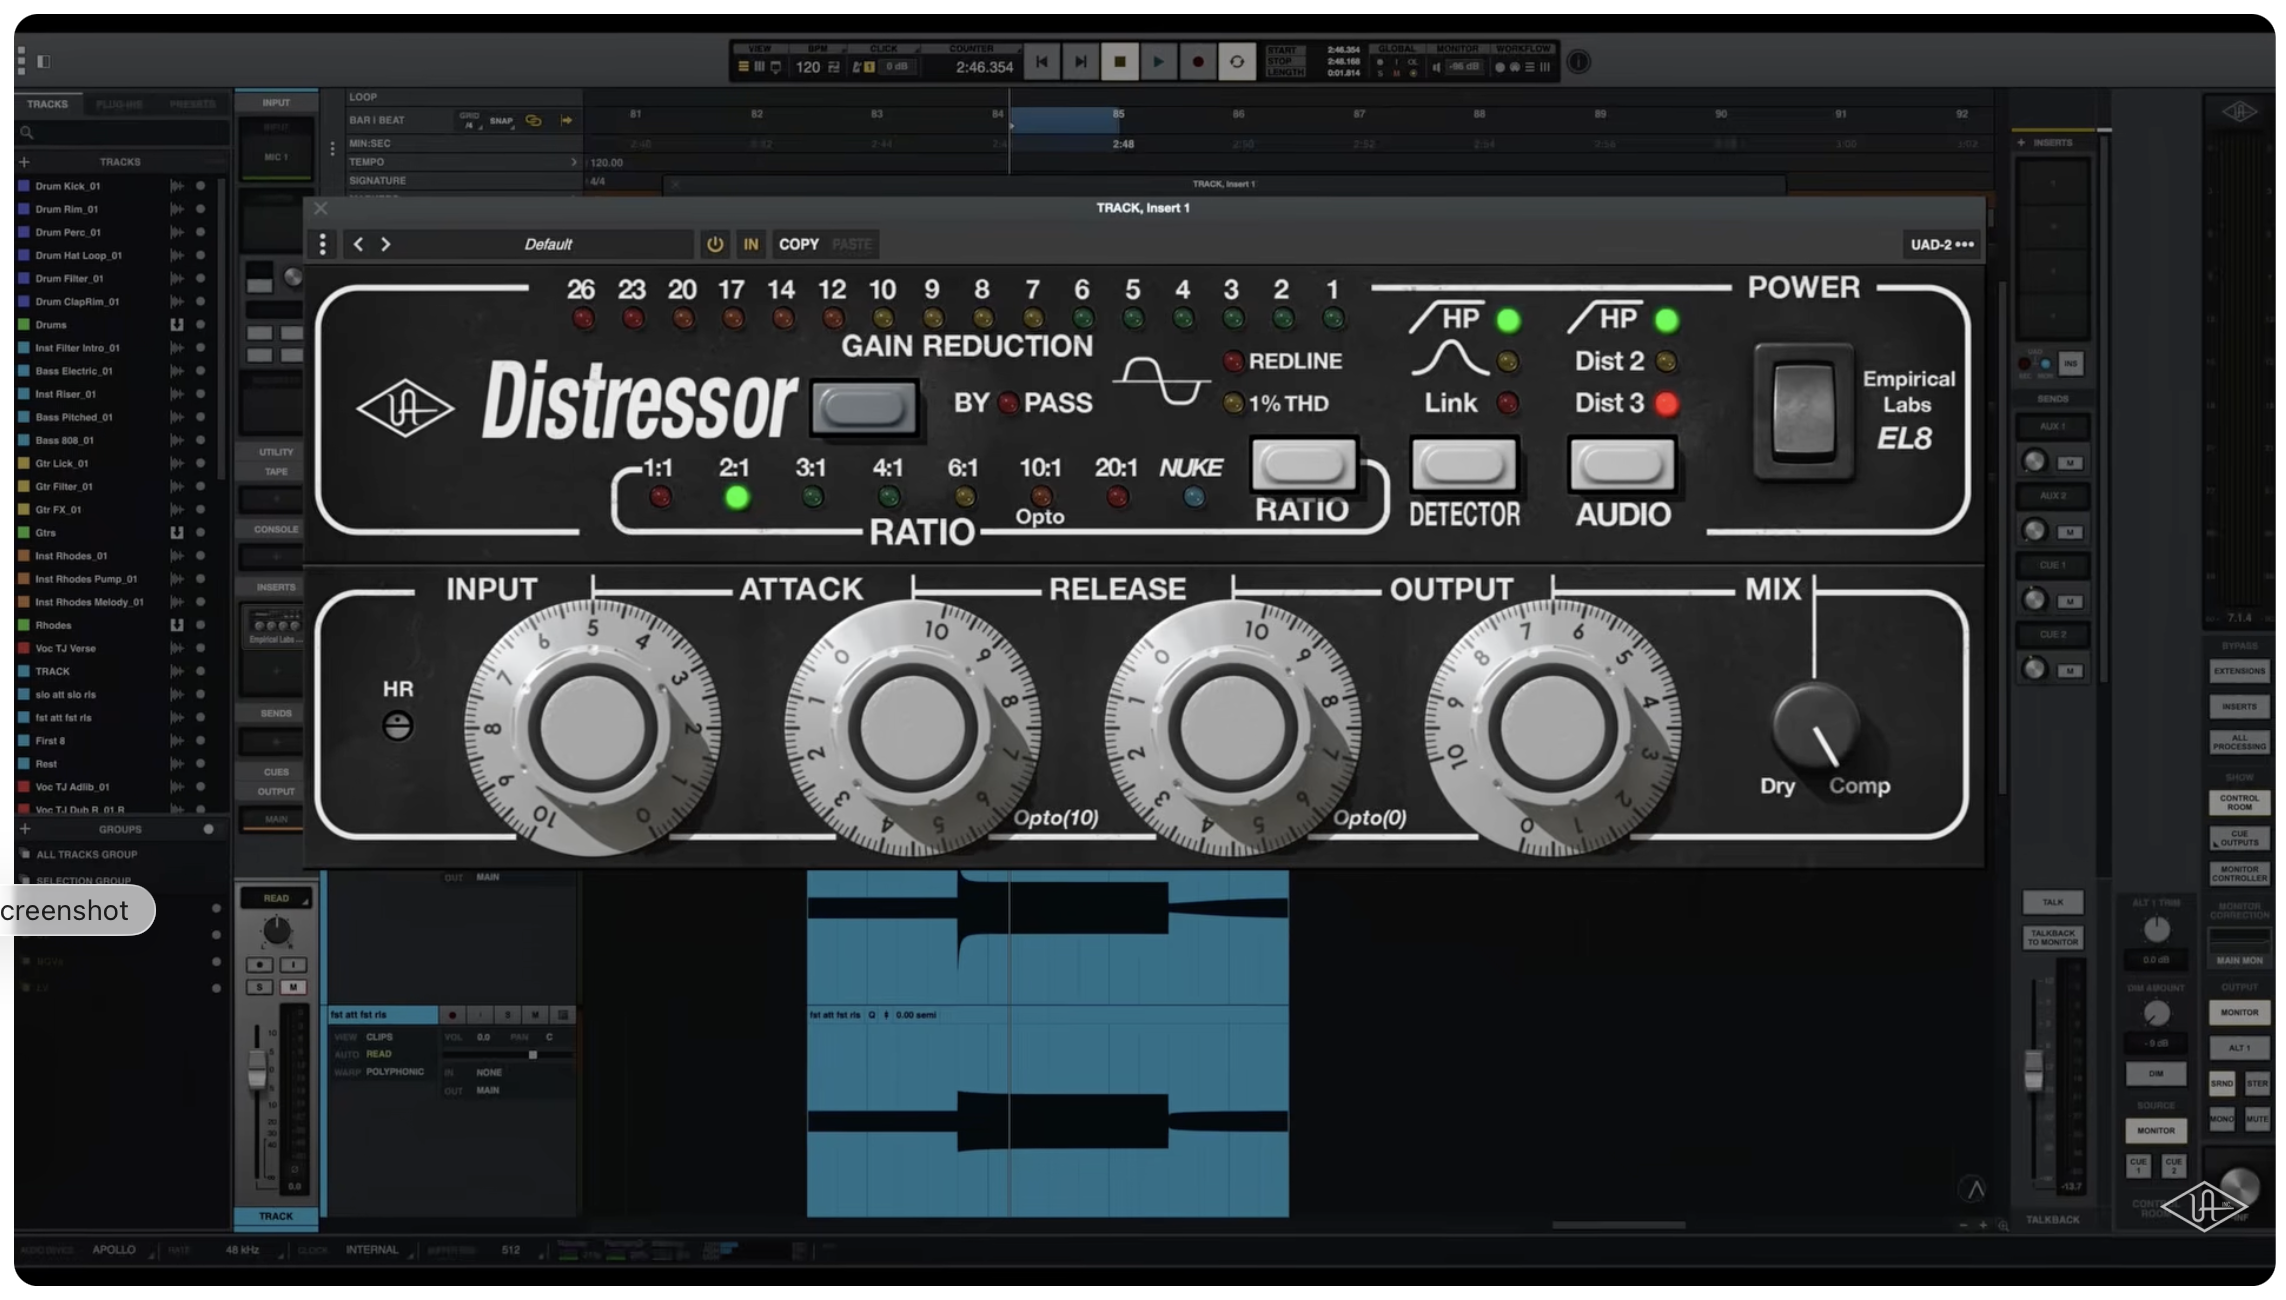Click the 48 kHz sample rate in status bar
The image size is (2286, 1300).
click(x=243, y=1250)
